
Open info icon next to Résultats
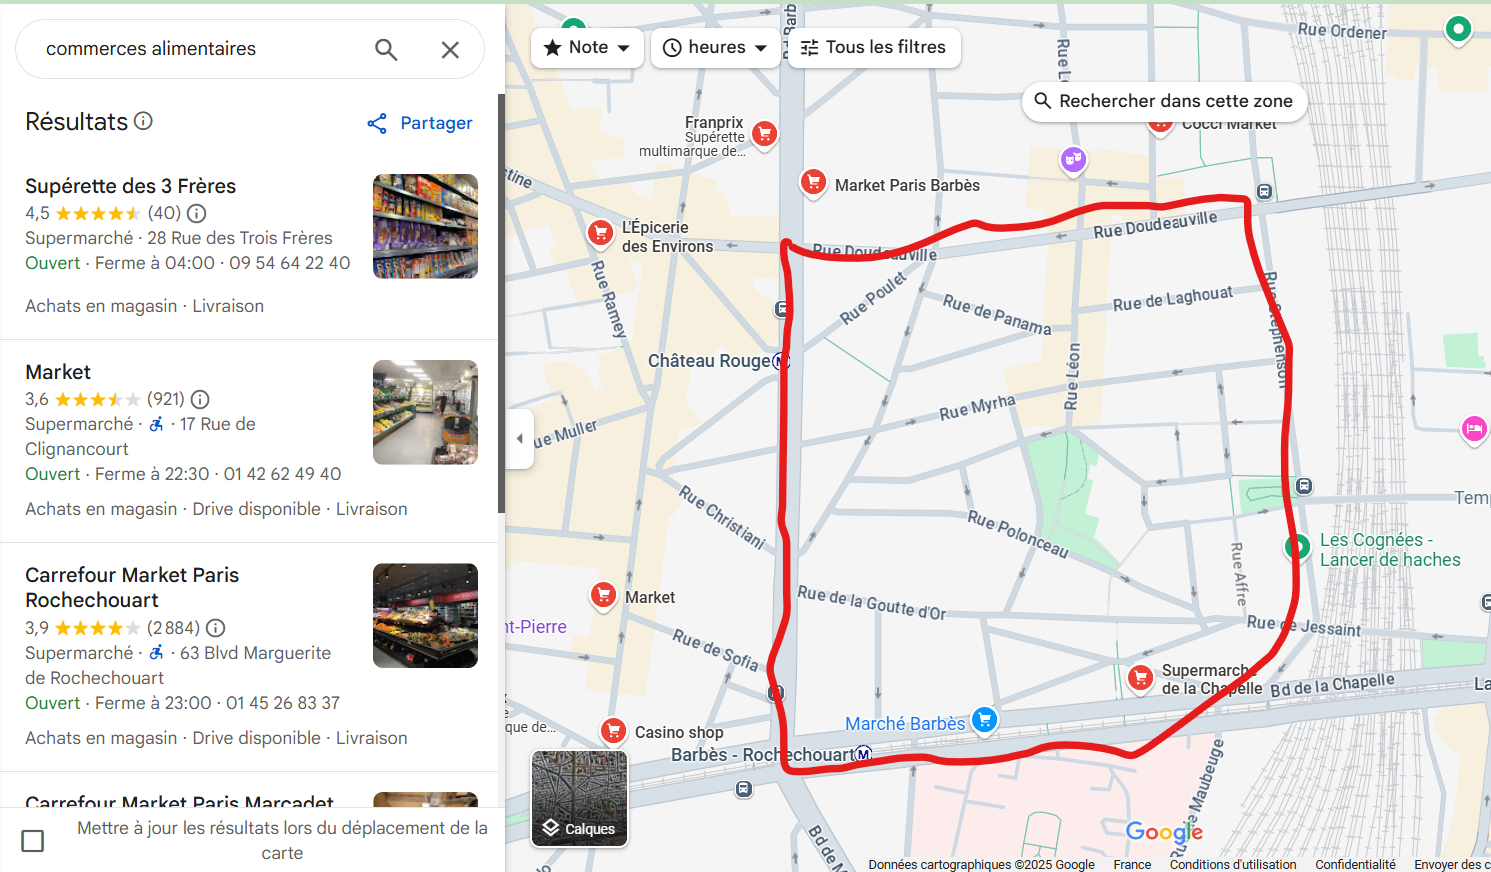[x=144, y=121]
